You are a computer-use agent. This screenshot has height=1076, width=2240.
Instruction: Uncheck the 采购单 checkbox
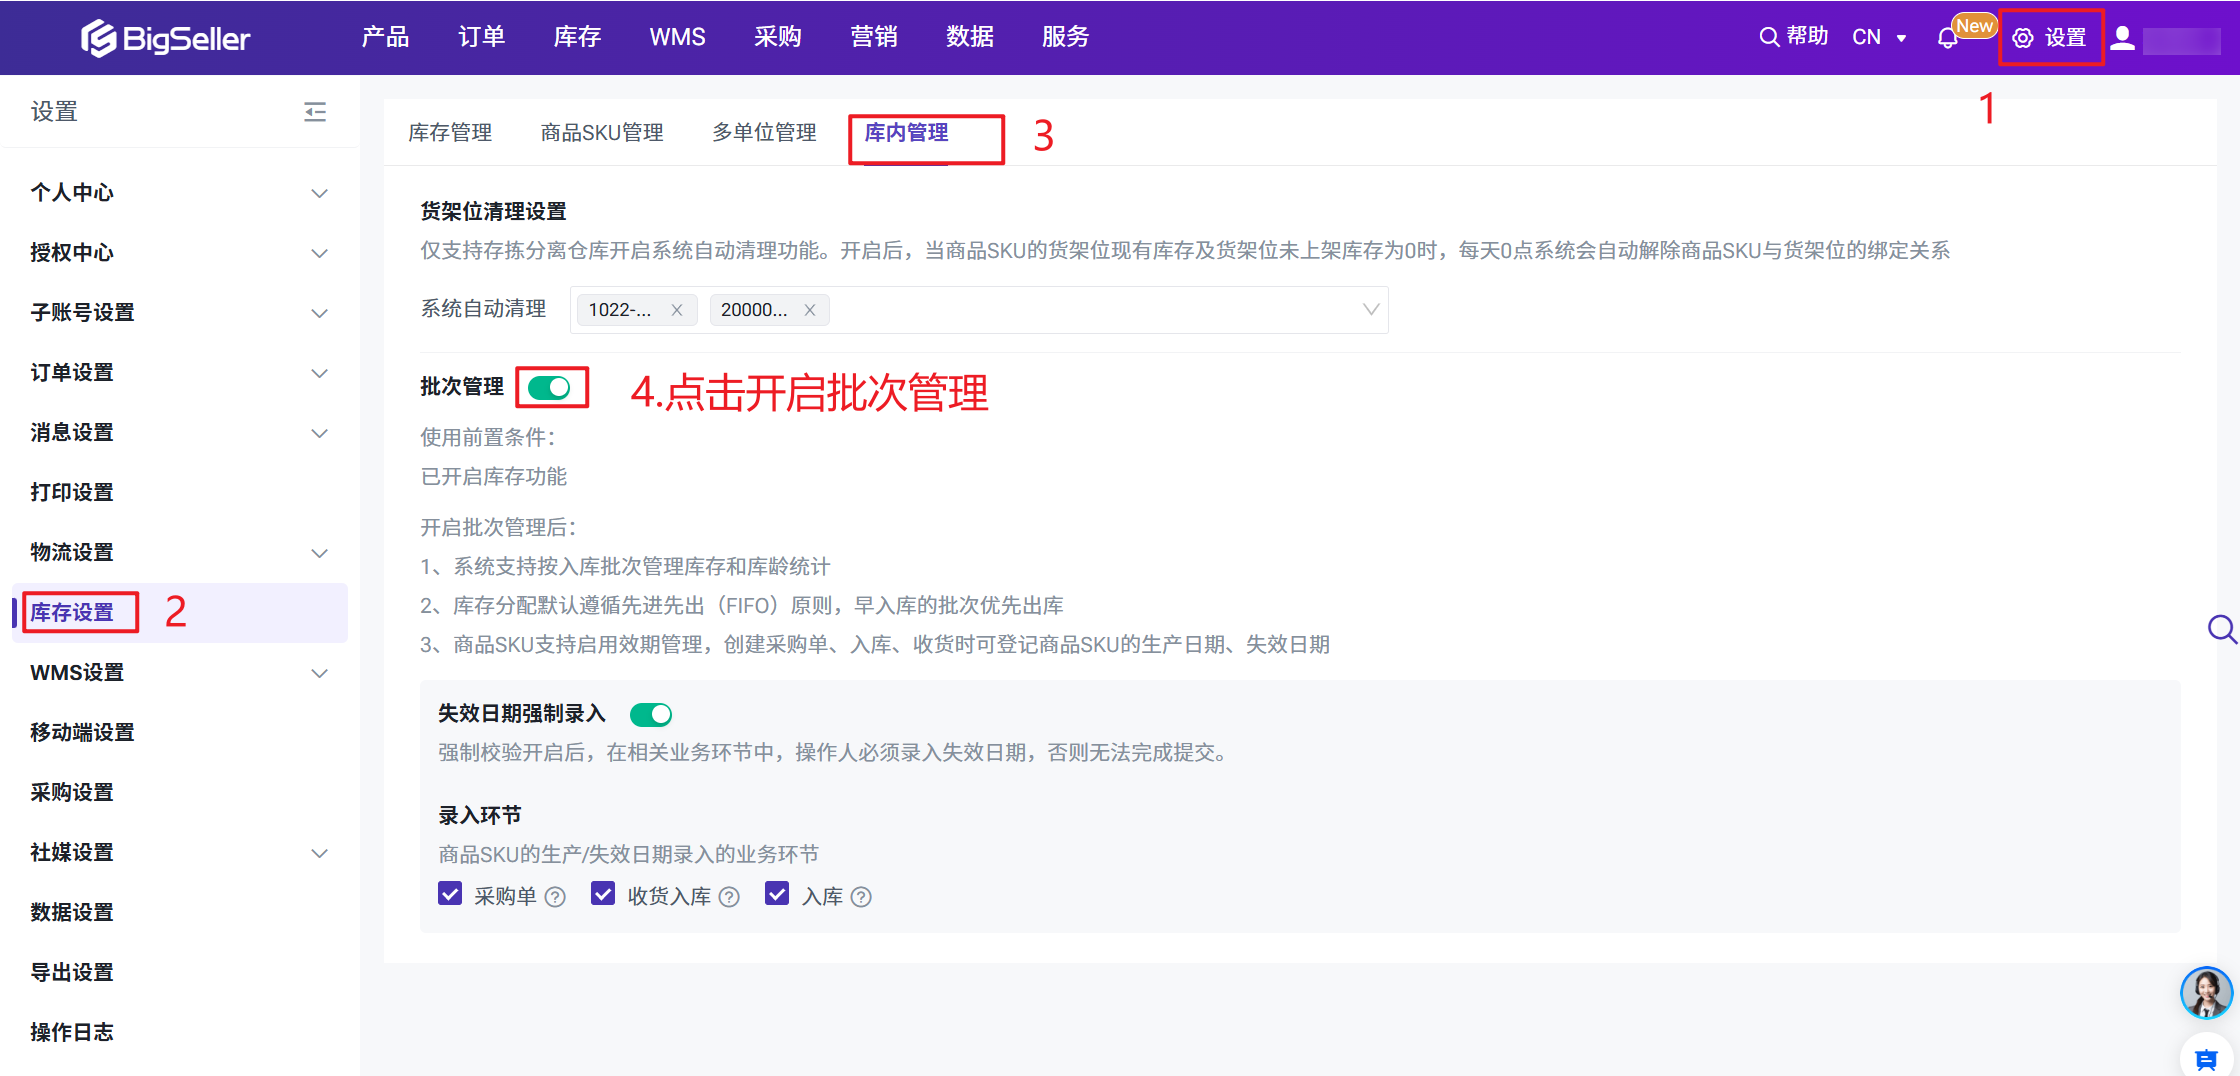[450, 894]
